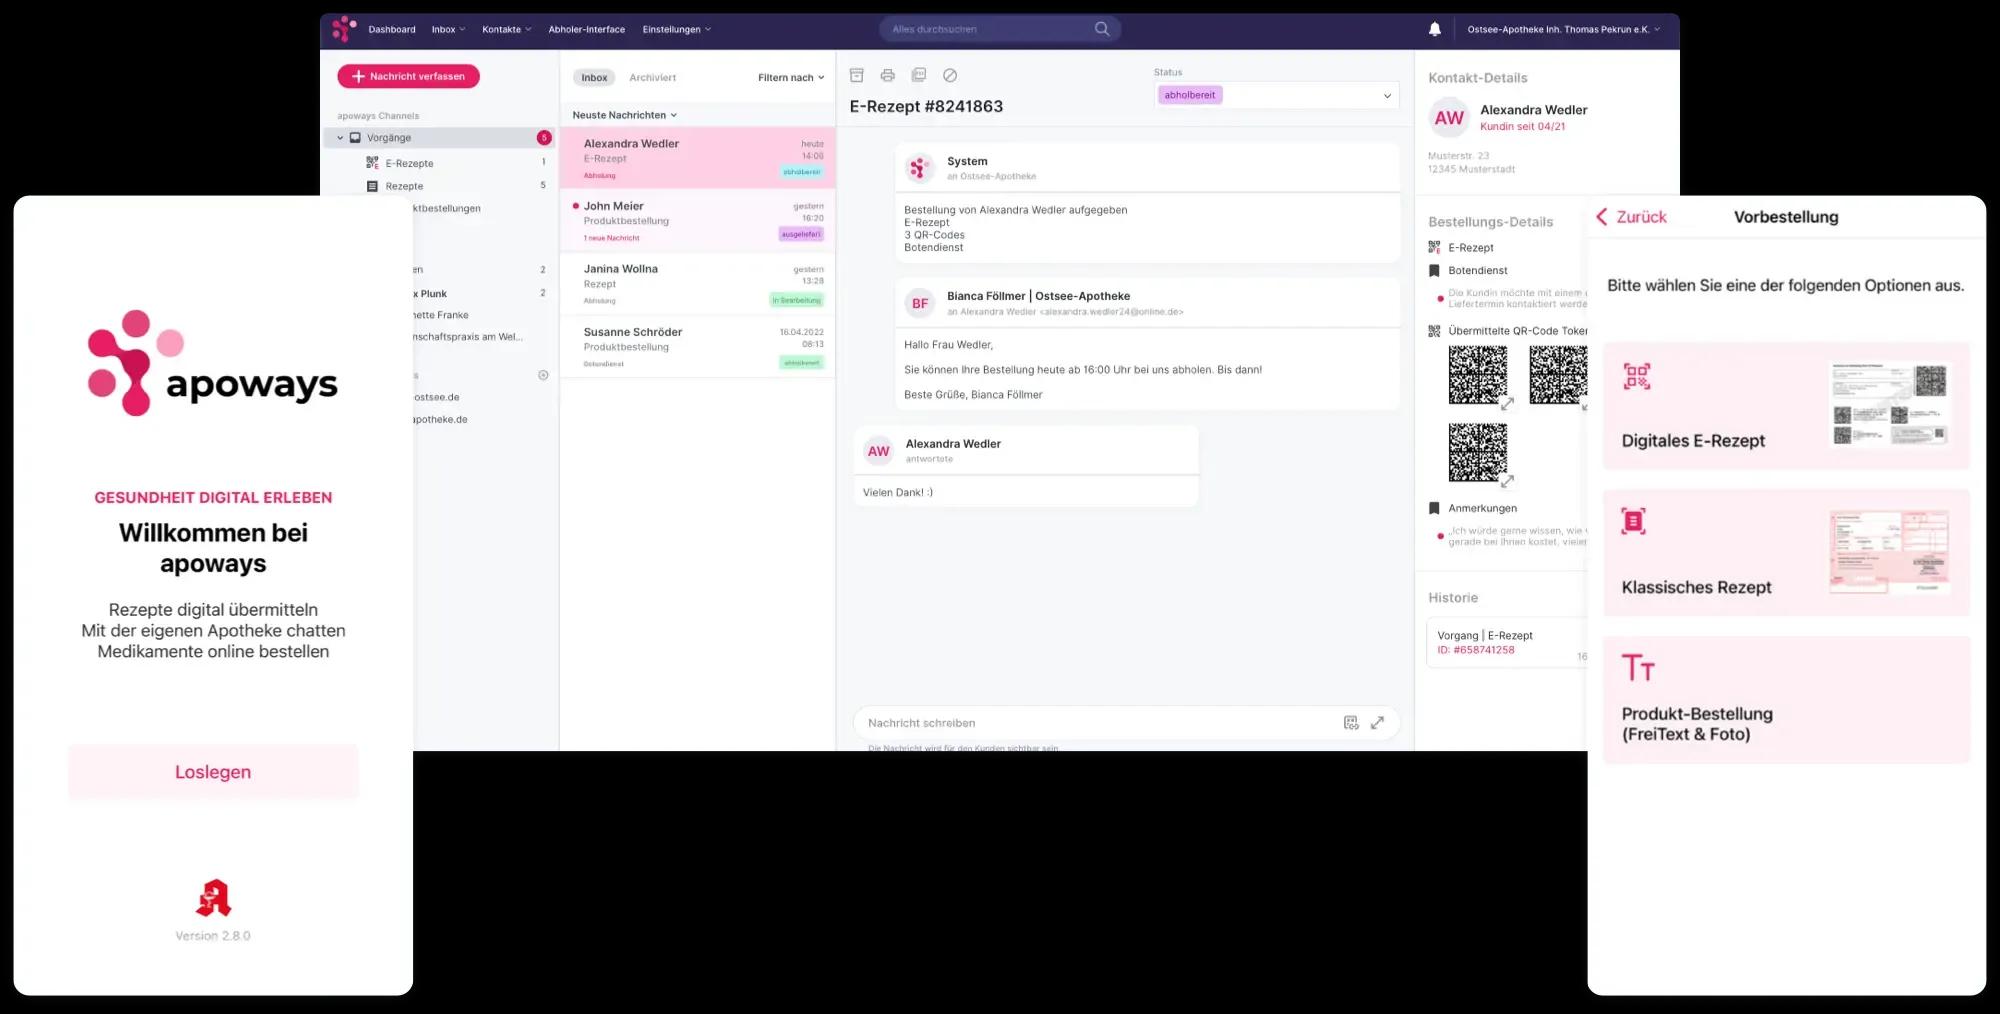Screen dimensions: 2000x1014
Task: Click the System message avatar
Action: click(x=920, y=168)
